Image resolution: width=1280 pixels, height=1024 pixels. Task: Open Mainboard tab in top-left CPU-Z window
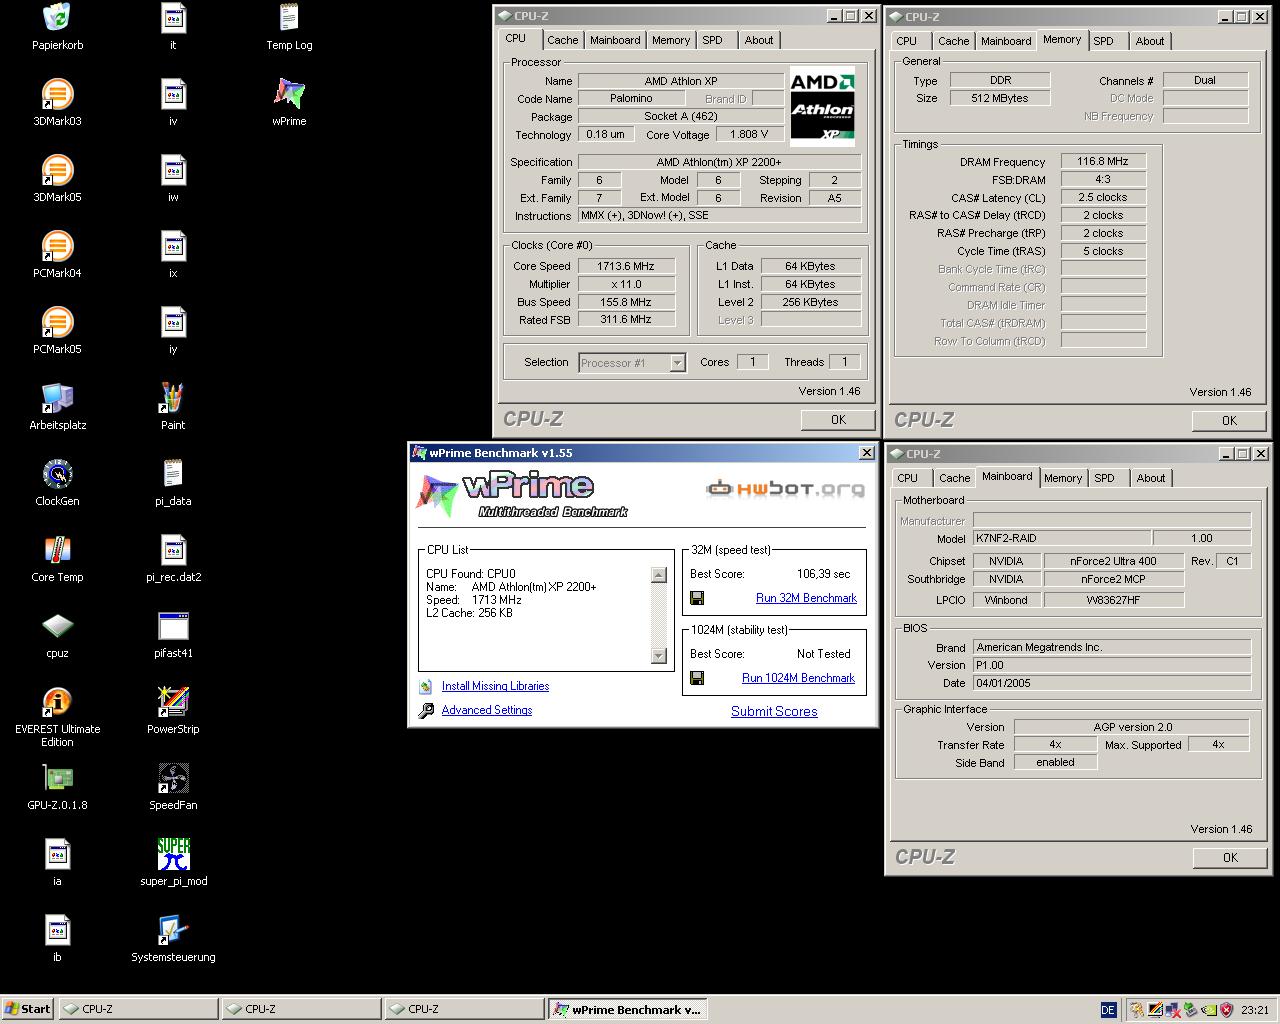615,40
